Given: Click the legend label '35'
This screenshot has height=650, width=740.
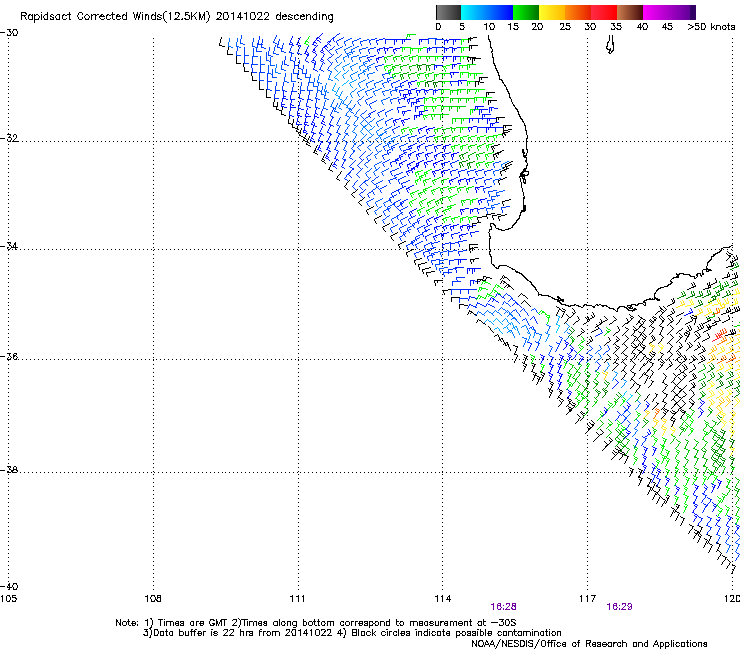Looking at the screenshot, I should (616, 27).
